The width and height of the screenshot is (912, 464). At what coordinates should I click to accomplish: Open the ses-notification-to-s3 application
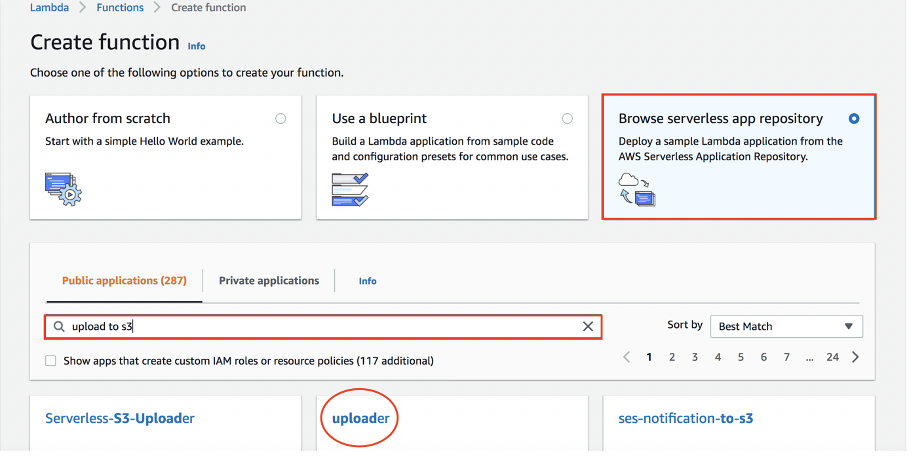pyautogui.click(x=686, y=418)
